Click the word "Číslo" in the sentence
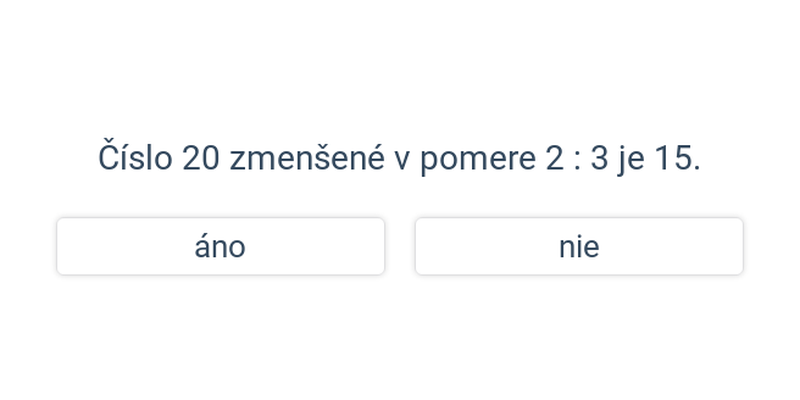 click(135, 156)
